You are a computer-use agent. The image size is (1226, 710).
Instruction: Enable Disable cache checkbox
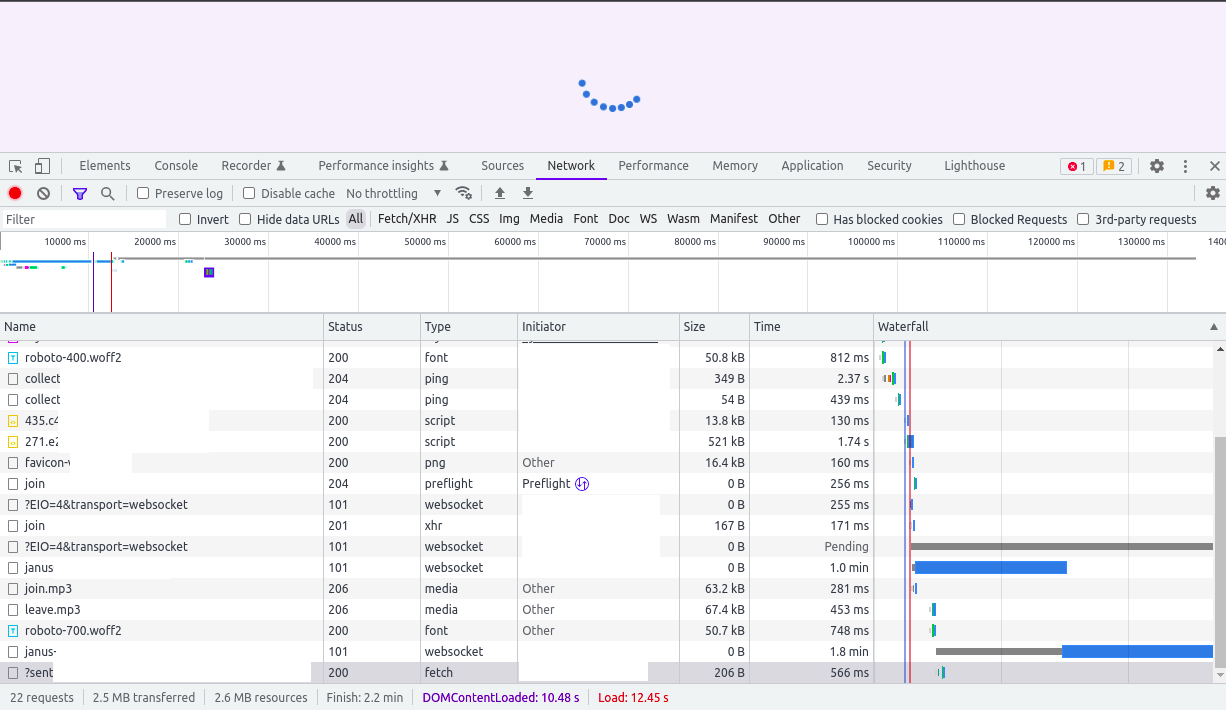click(x=249, y=193)
